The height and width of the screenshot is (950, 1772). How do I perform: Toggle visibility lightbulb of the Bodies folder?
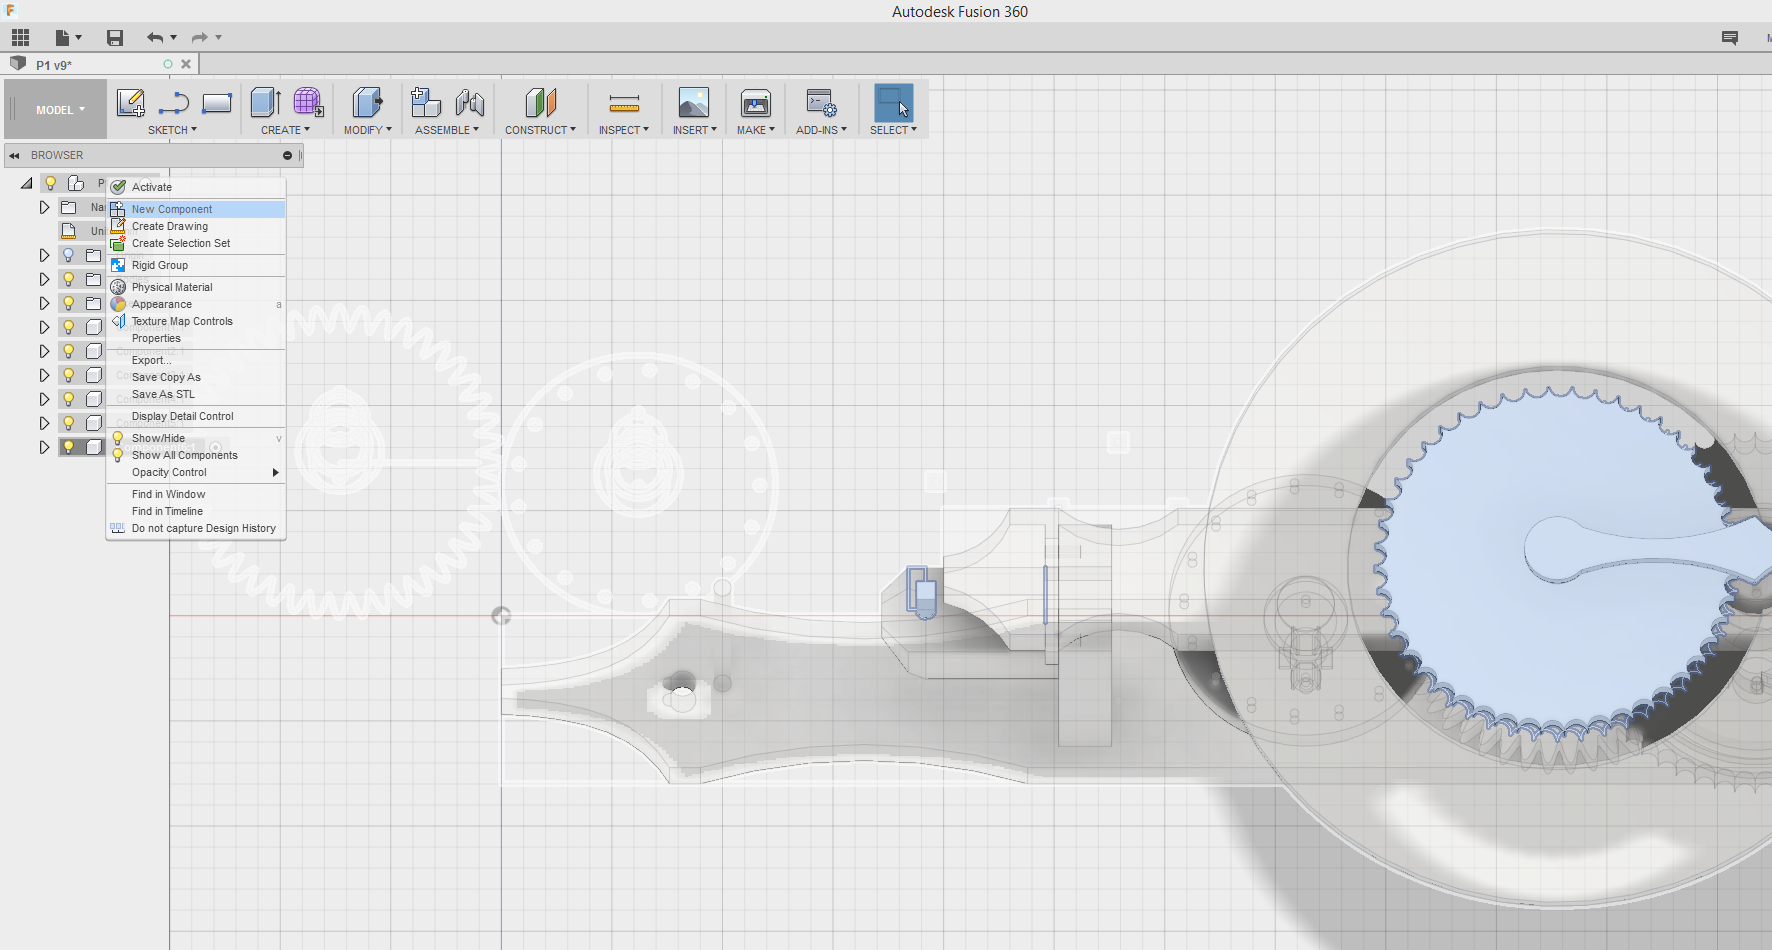tap(68, 279)
